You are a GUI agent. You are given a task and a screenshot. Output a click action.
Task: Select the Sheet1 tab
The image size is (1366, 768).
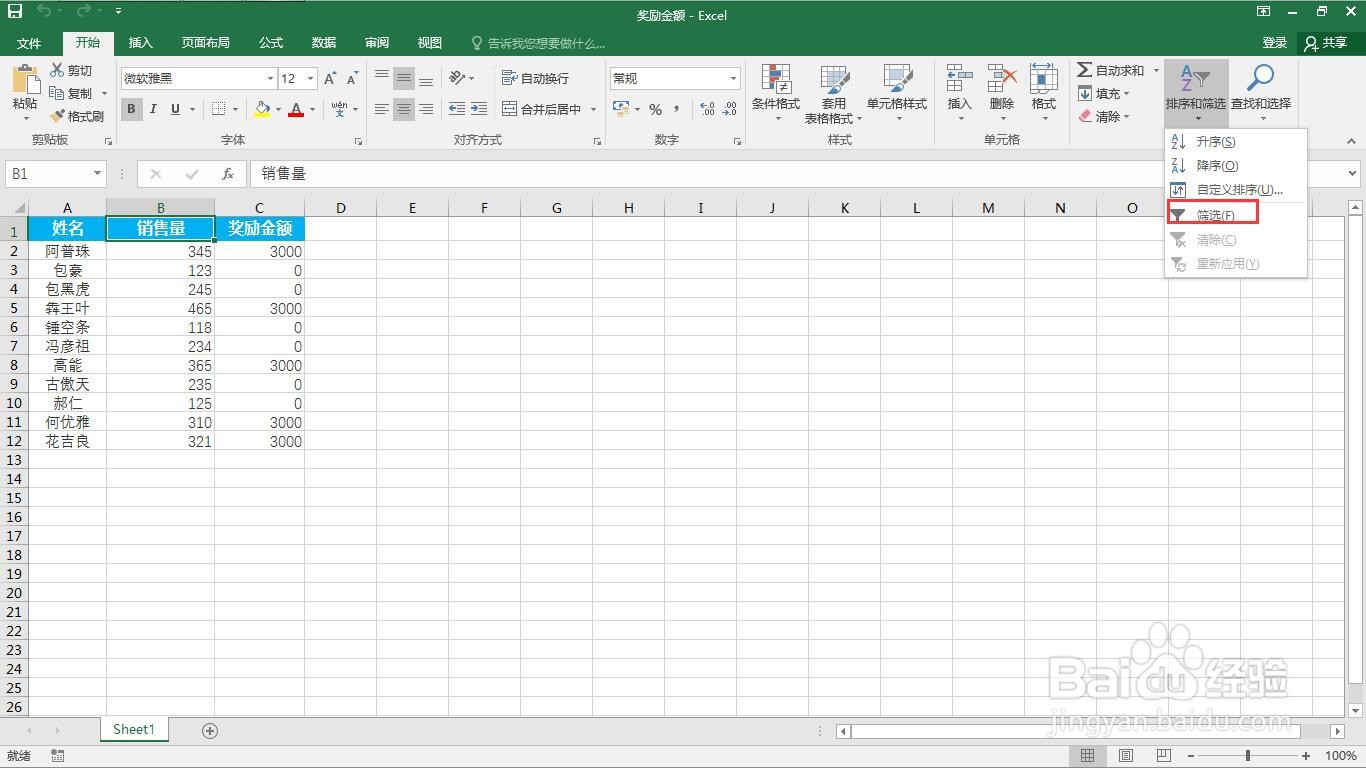[x=134, y=730]
